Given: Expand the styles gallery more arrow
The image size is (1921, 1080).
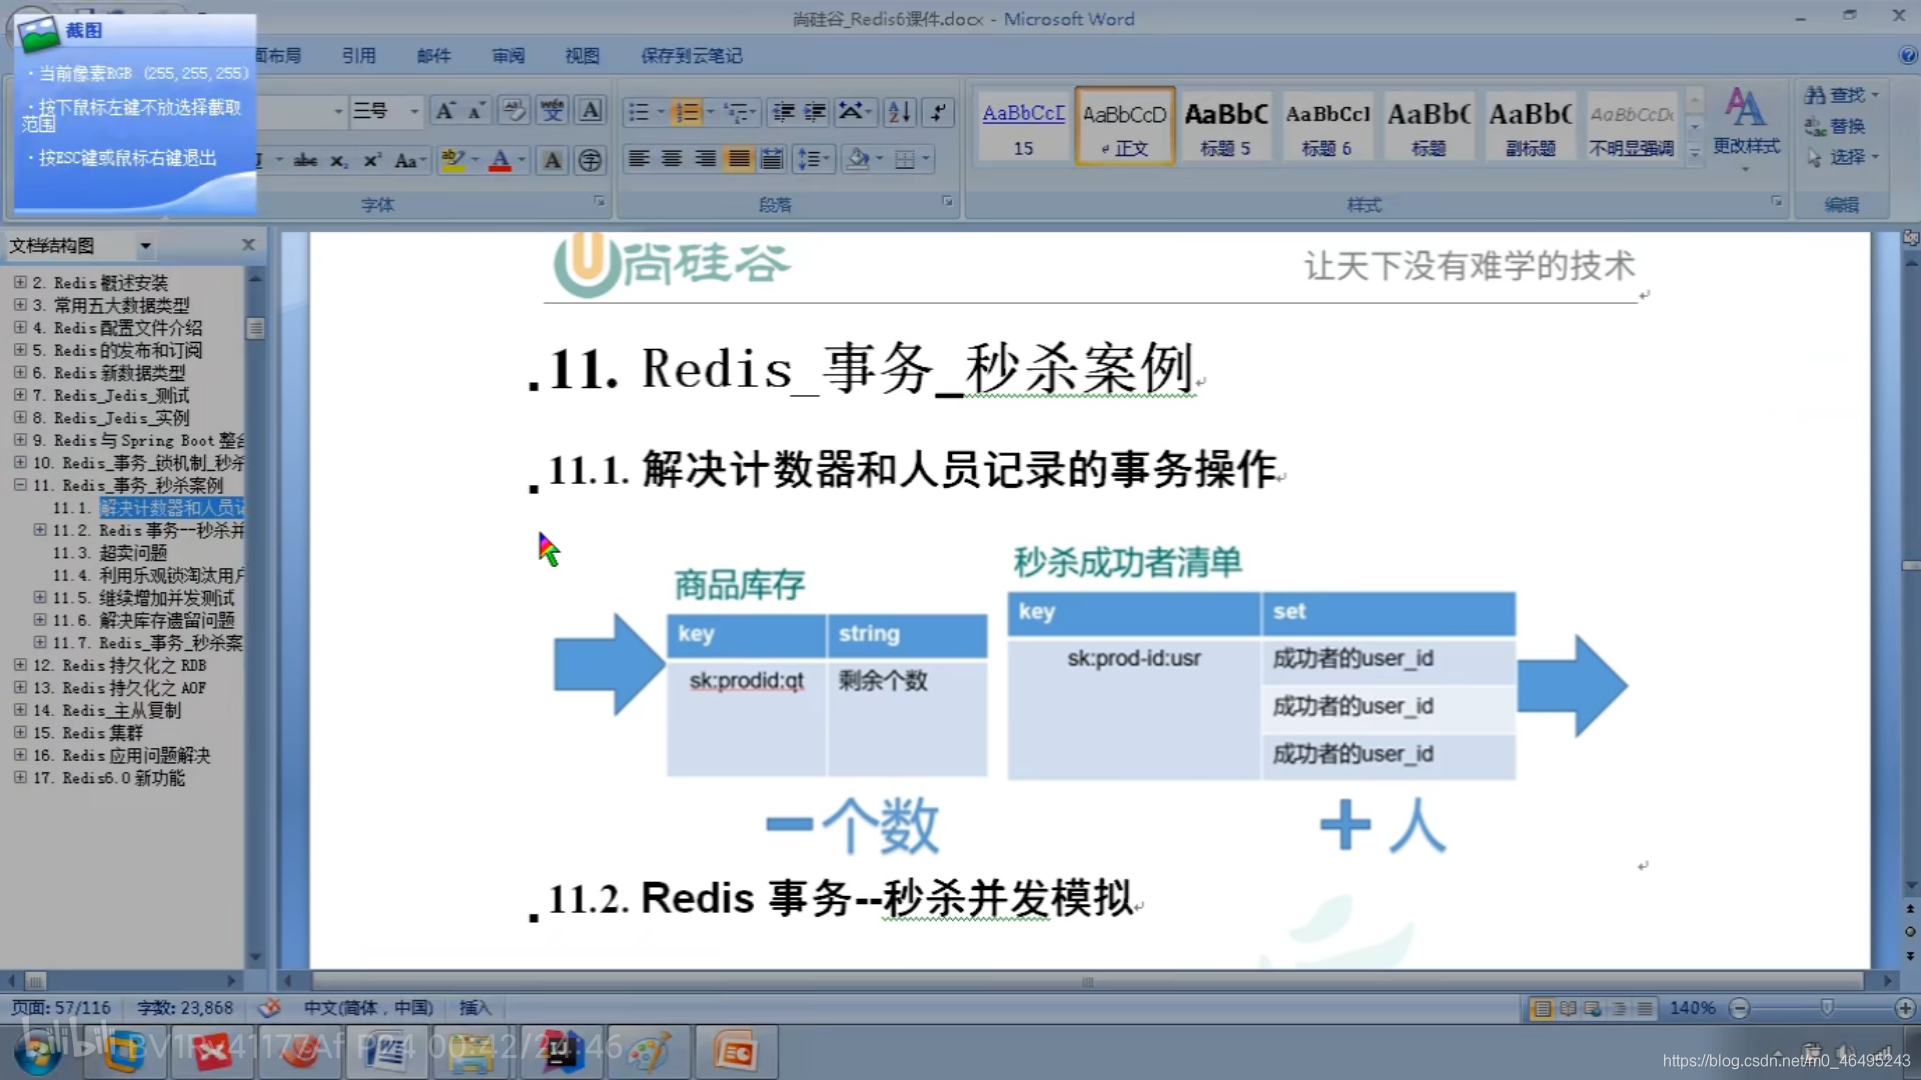Looking at the screenshot, I should click(1694, 153).
